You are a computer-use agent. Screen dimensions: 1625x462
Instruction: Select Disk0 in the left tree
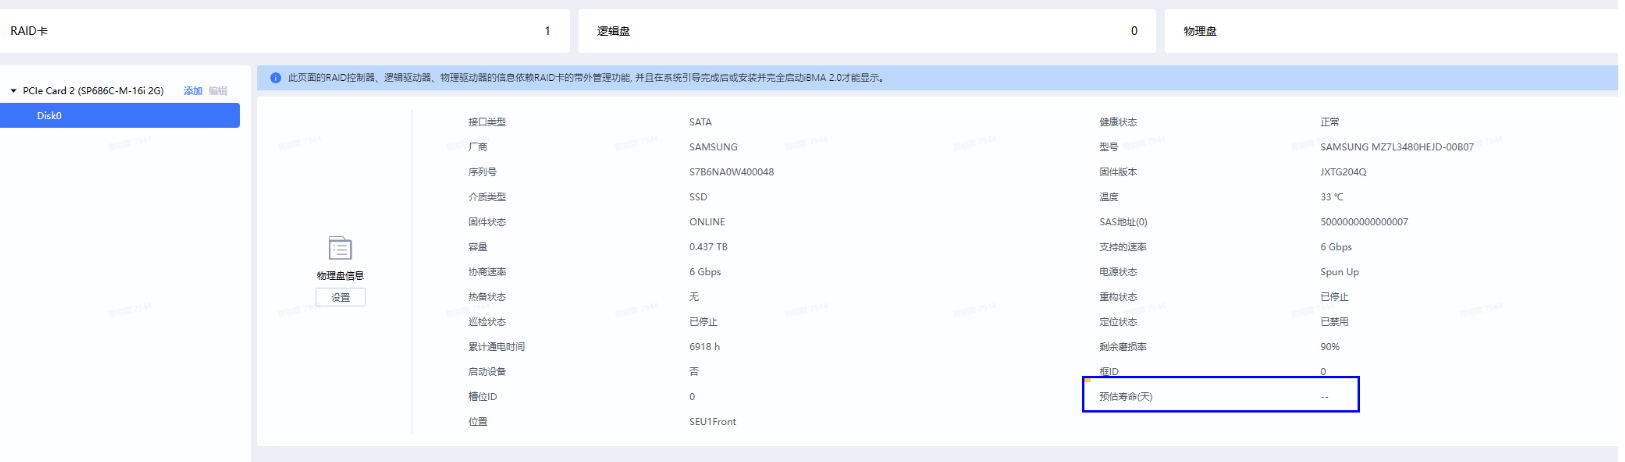50,116
